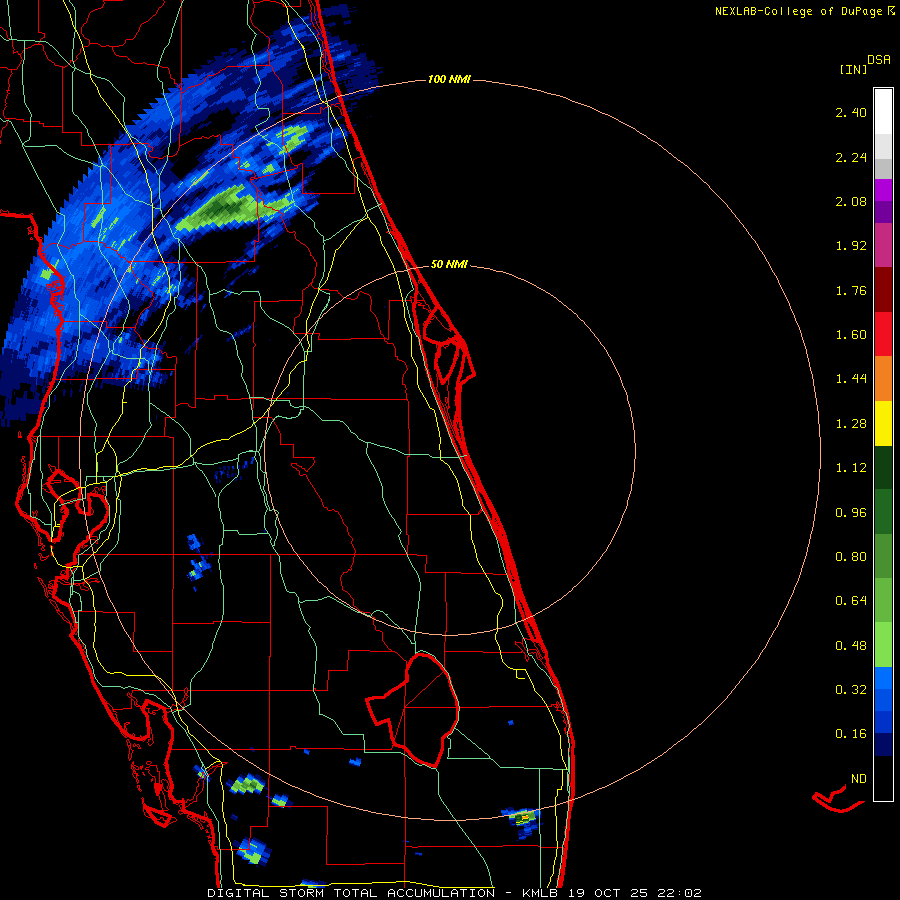Select the 1.76 legend value
The width and height of the screenshot is (900, 900).
click(851, 290)
